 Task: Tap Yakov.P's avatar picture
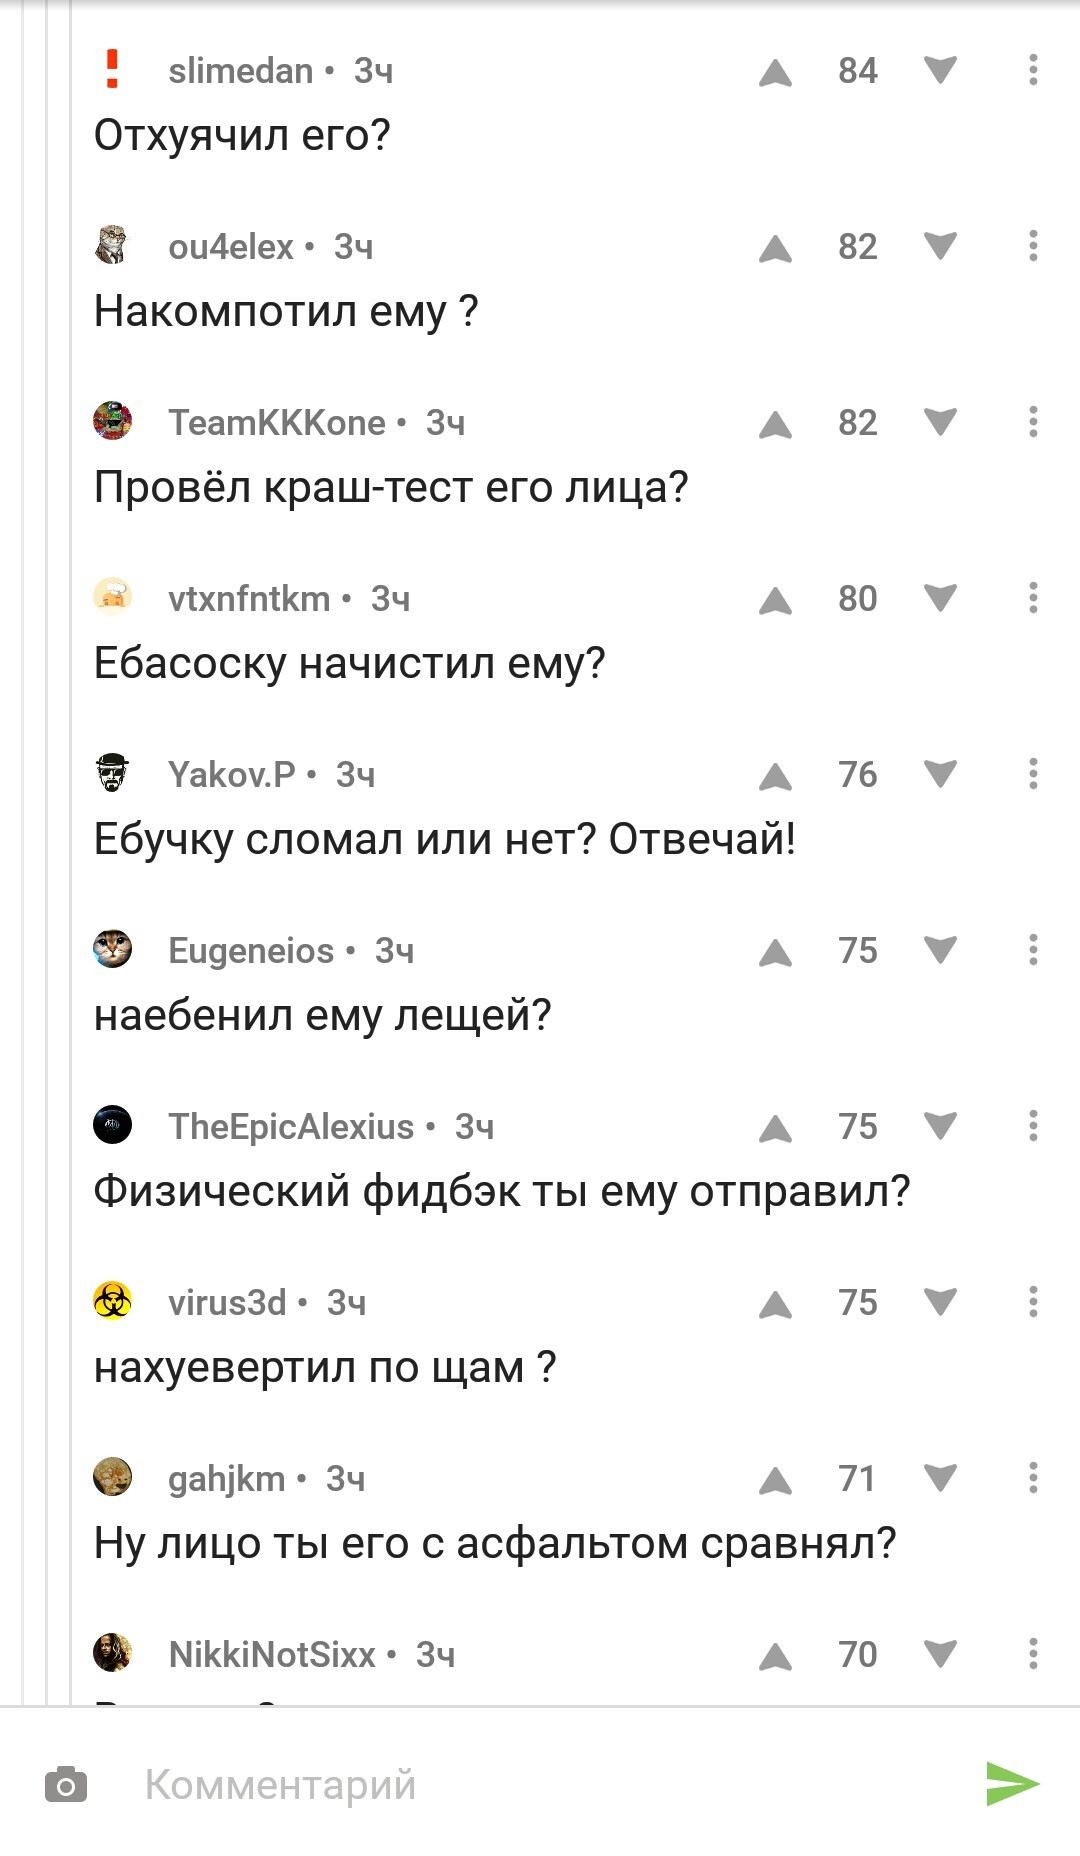click(112, 774)
